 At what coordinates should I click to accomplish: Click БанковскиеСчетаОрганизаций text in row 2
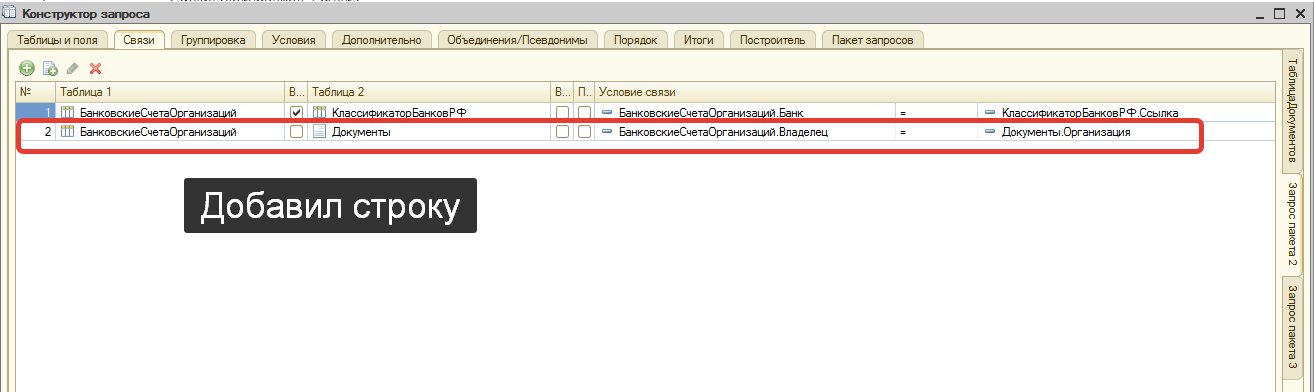point(158,132)
